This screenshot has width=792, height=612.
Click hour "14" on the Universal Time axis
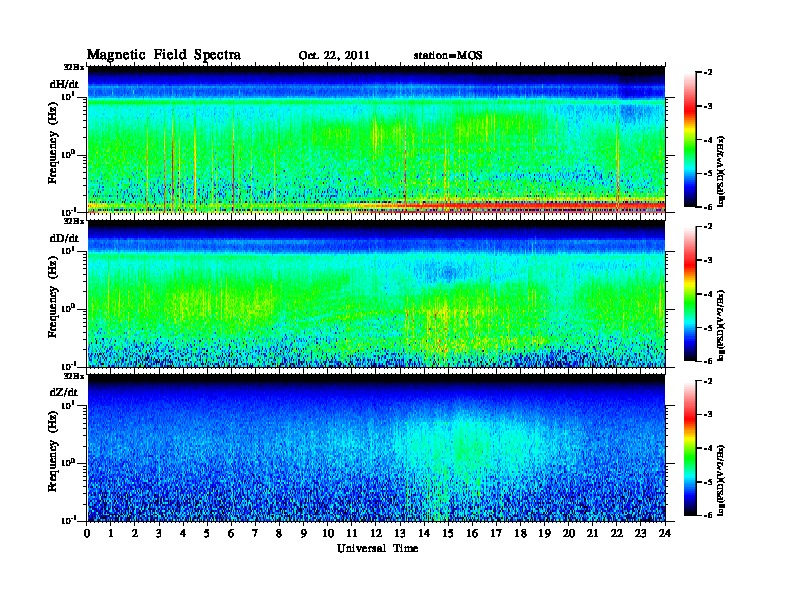[424, 533]
